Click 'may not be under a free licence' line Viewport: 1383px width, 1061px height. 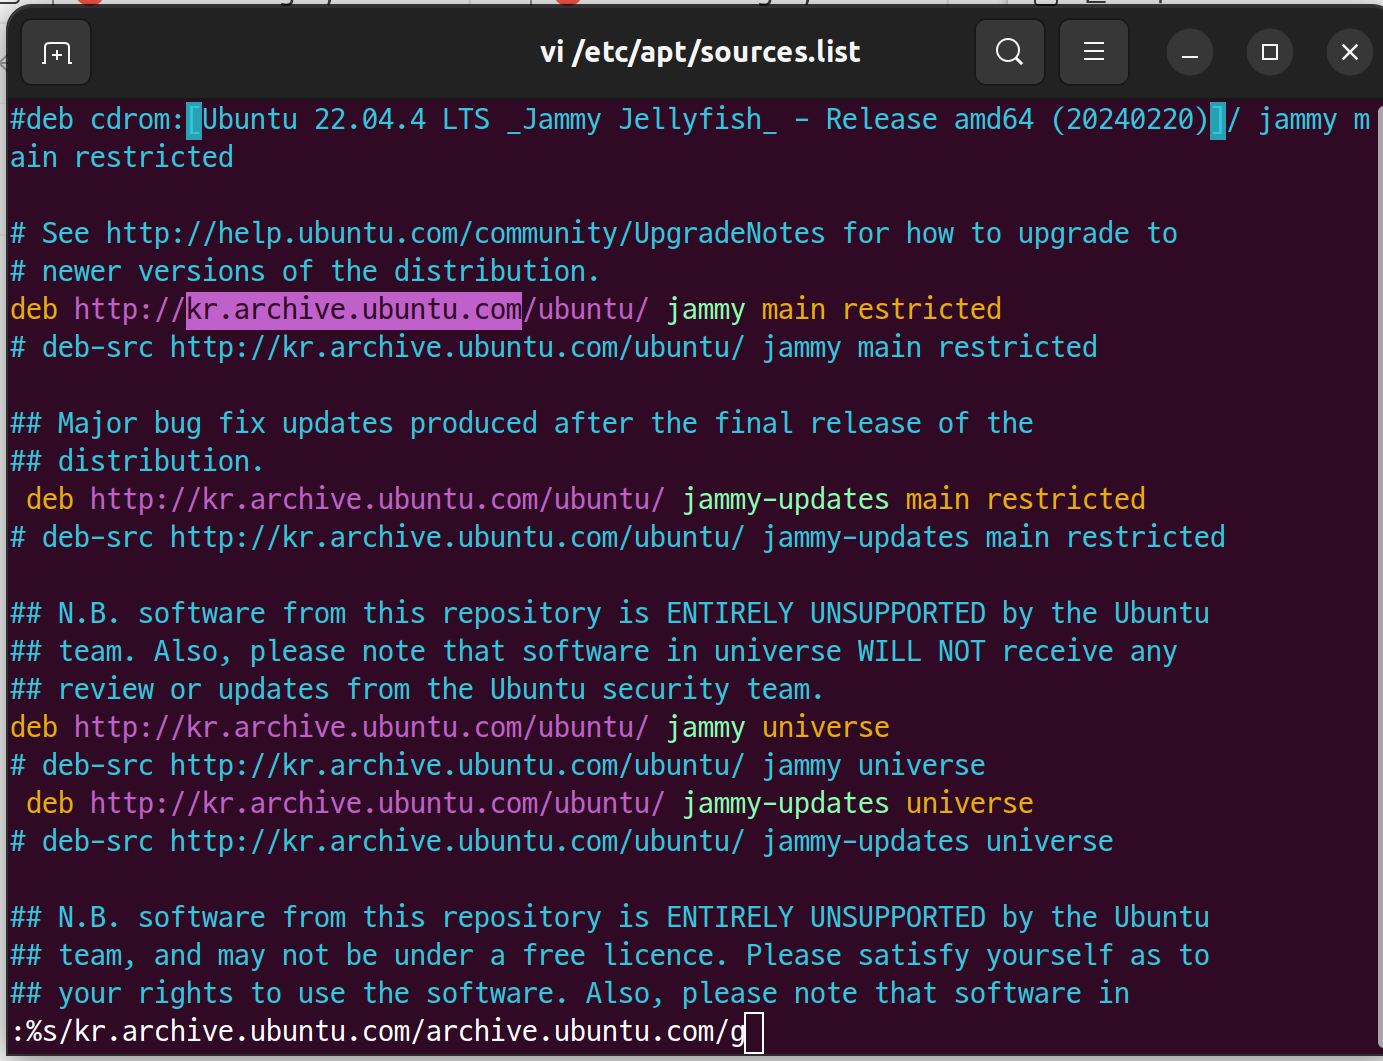click(610, 956)
